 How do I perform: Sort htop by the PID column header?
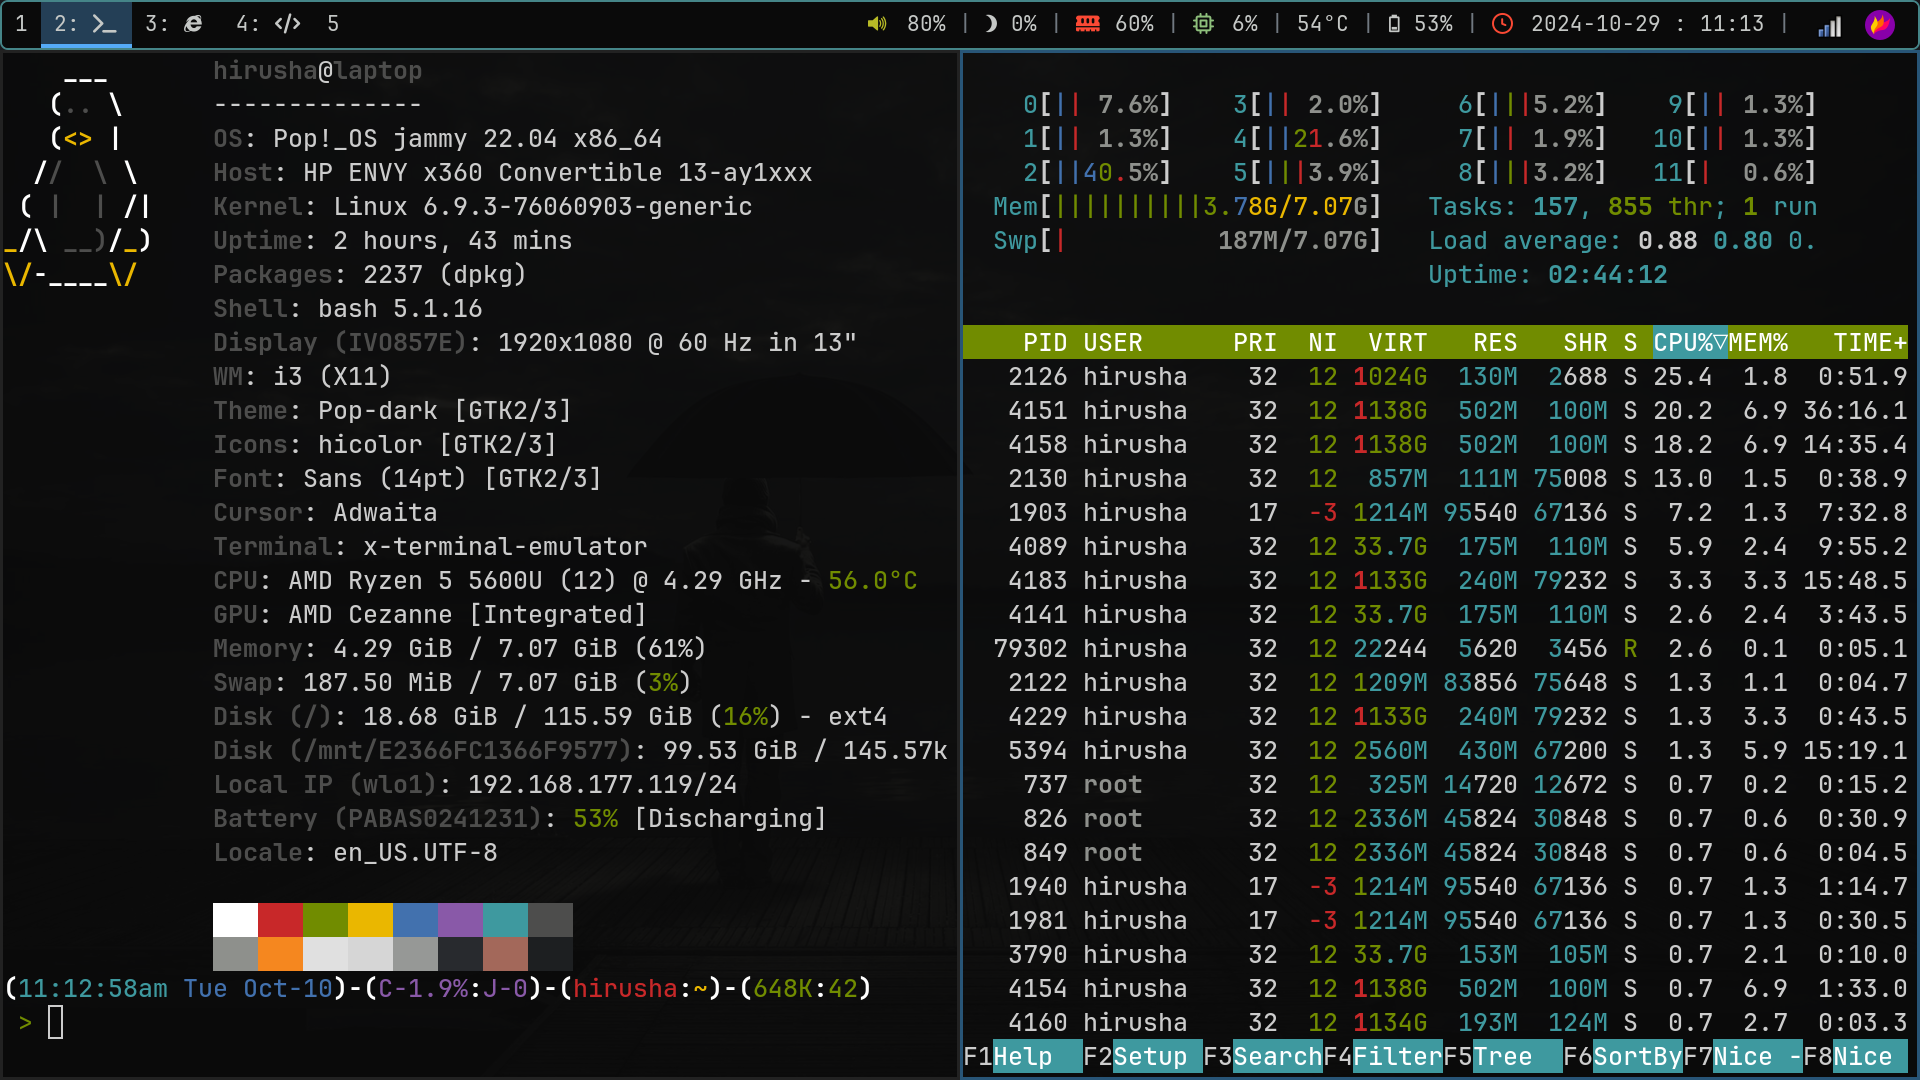point(1045,343)
